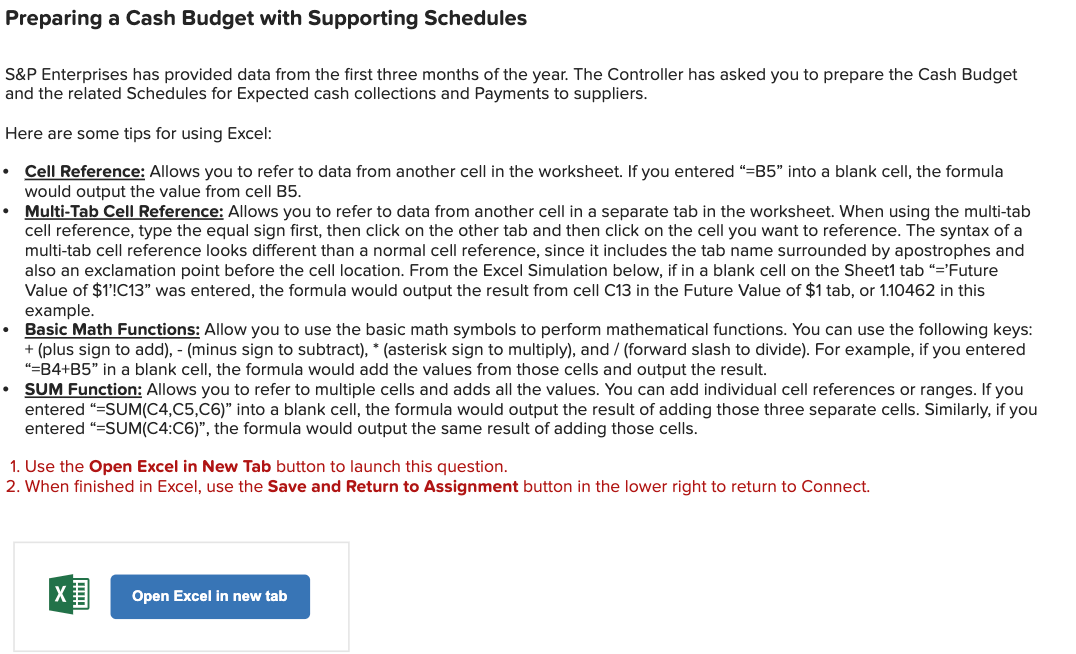The image size is (1076, 654).
Task: Click the green Excel application icon
Action: pyautogui.click(x=68, y=596)
